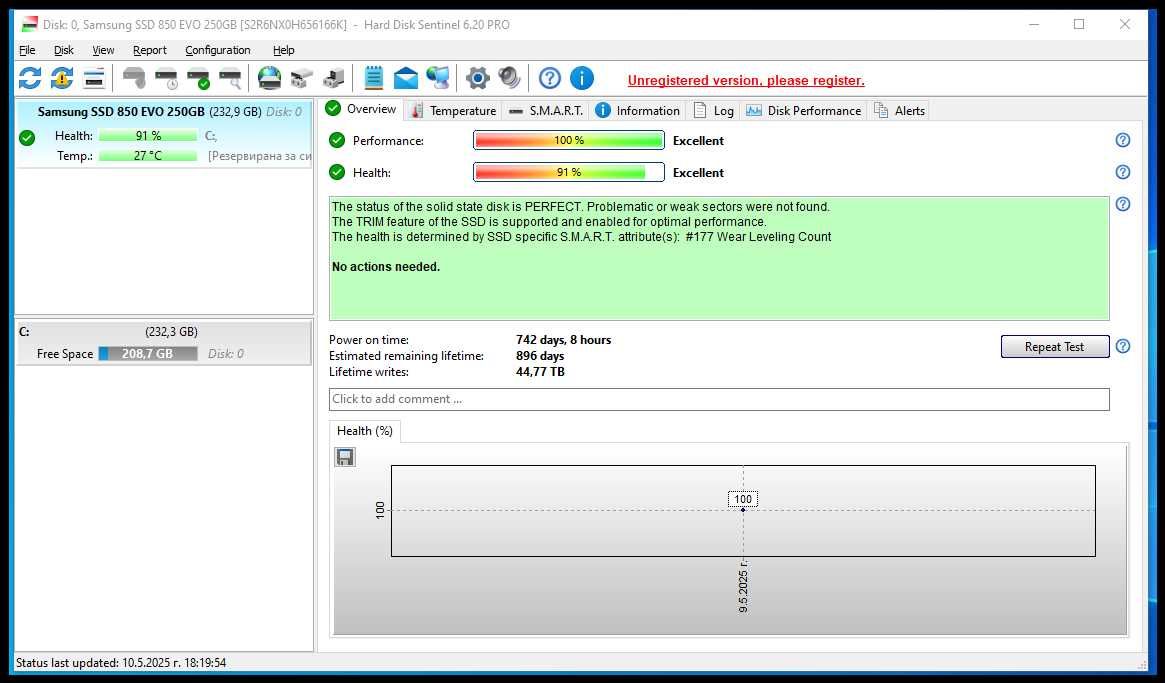Click the disk icon with clock overlay
This screenshot has width=1165, height=683.
coord(166,78)
